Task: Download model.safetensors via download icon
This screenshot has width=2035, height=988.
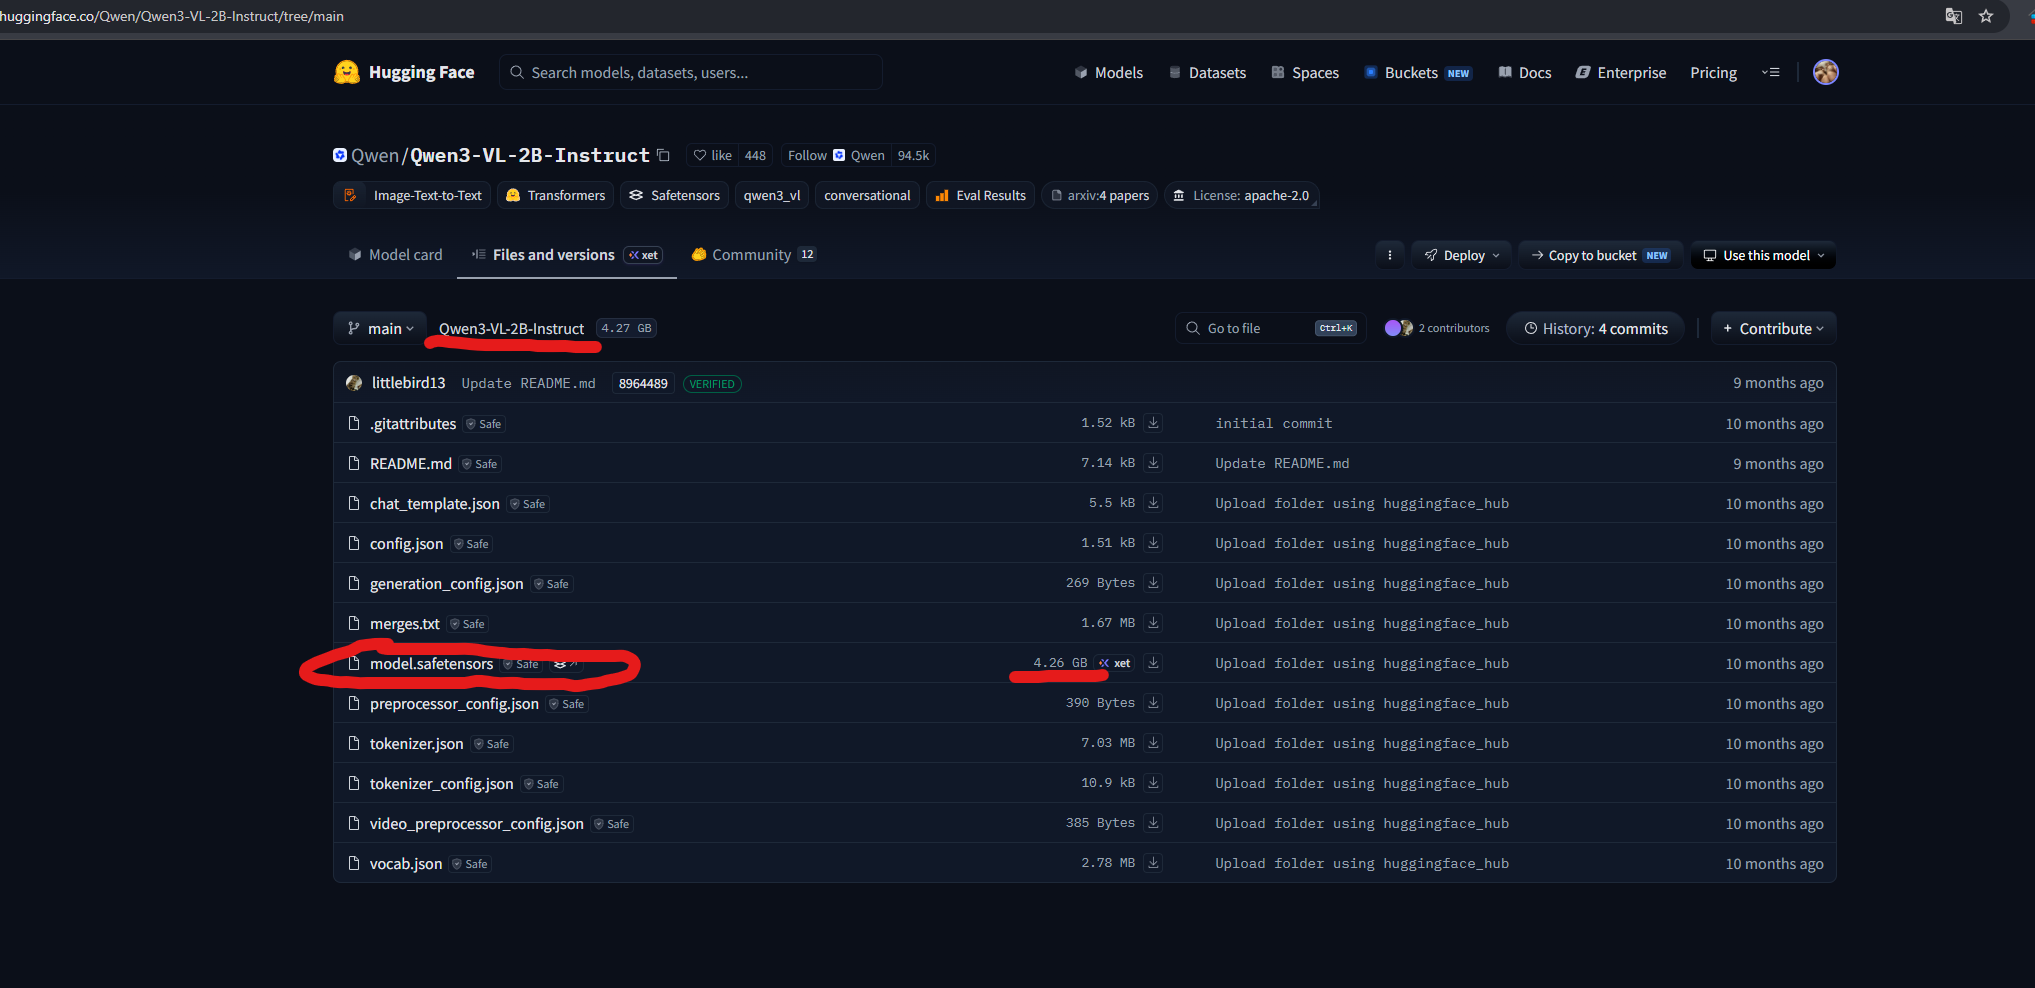Action: [1153, 663]
